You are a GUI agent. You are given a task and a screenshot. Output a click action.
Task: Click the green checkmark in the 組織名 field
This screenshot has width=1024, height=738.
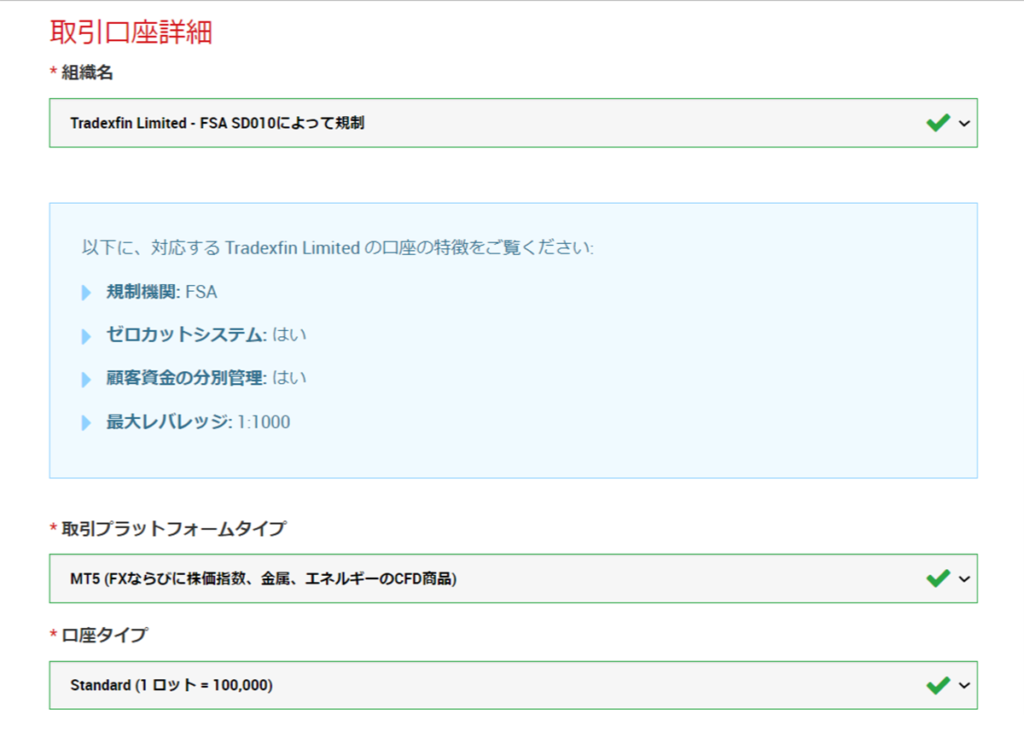point(938,122)
